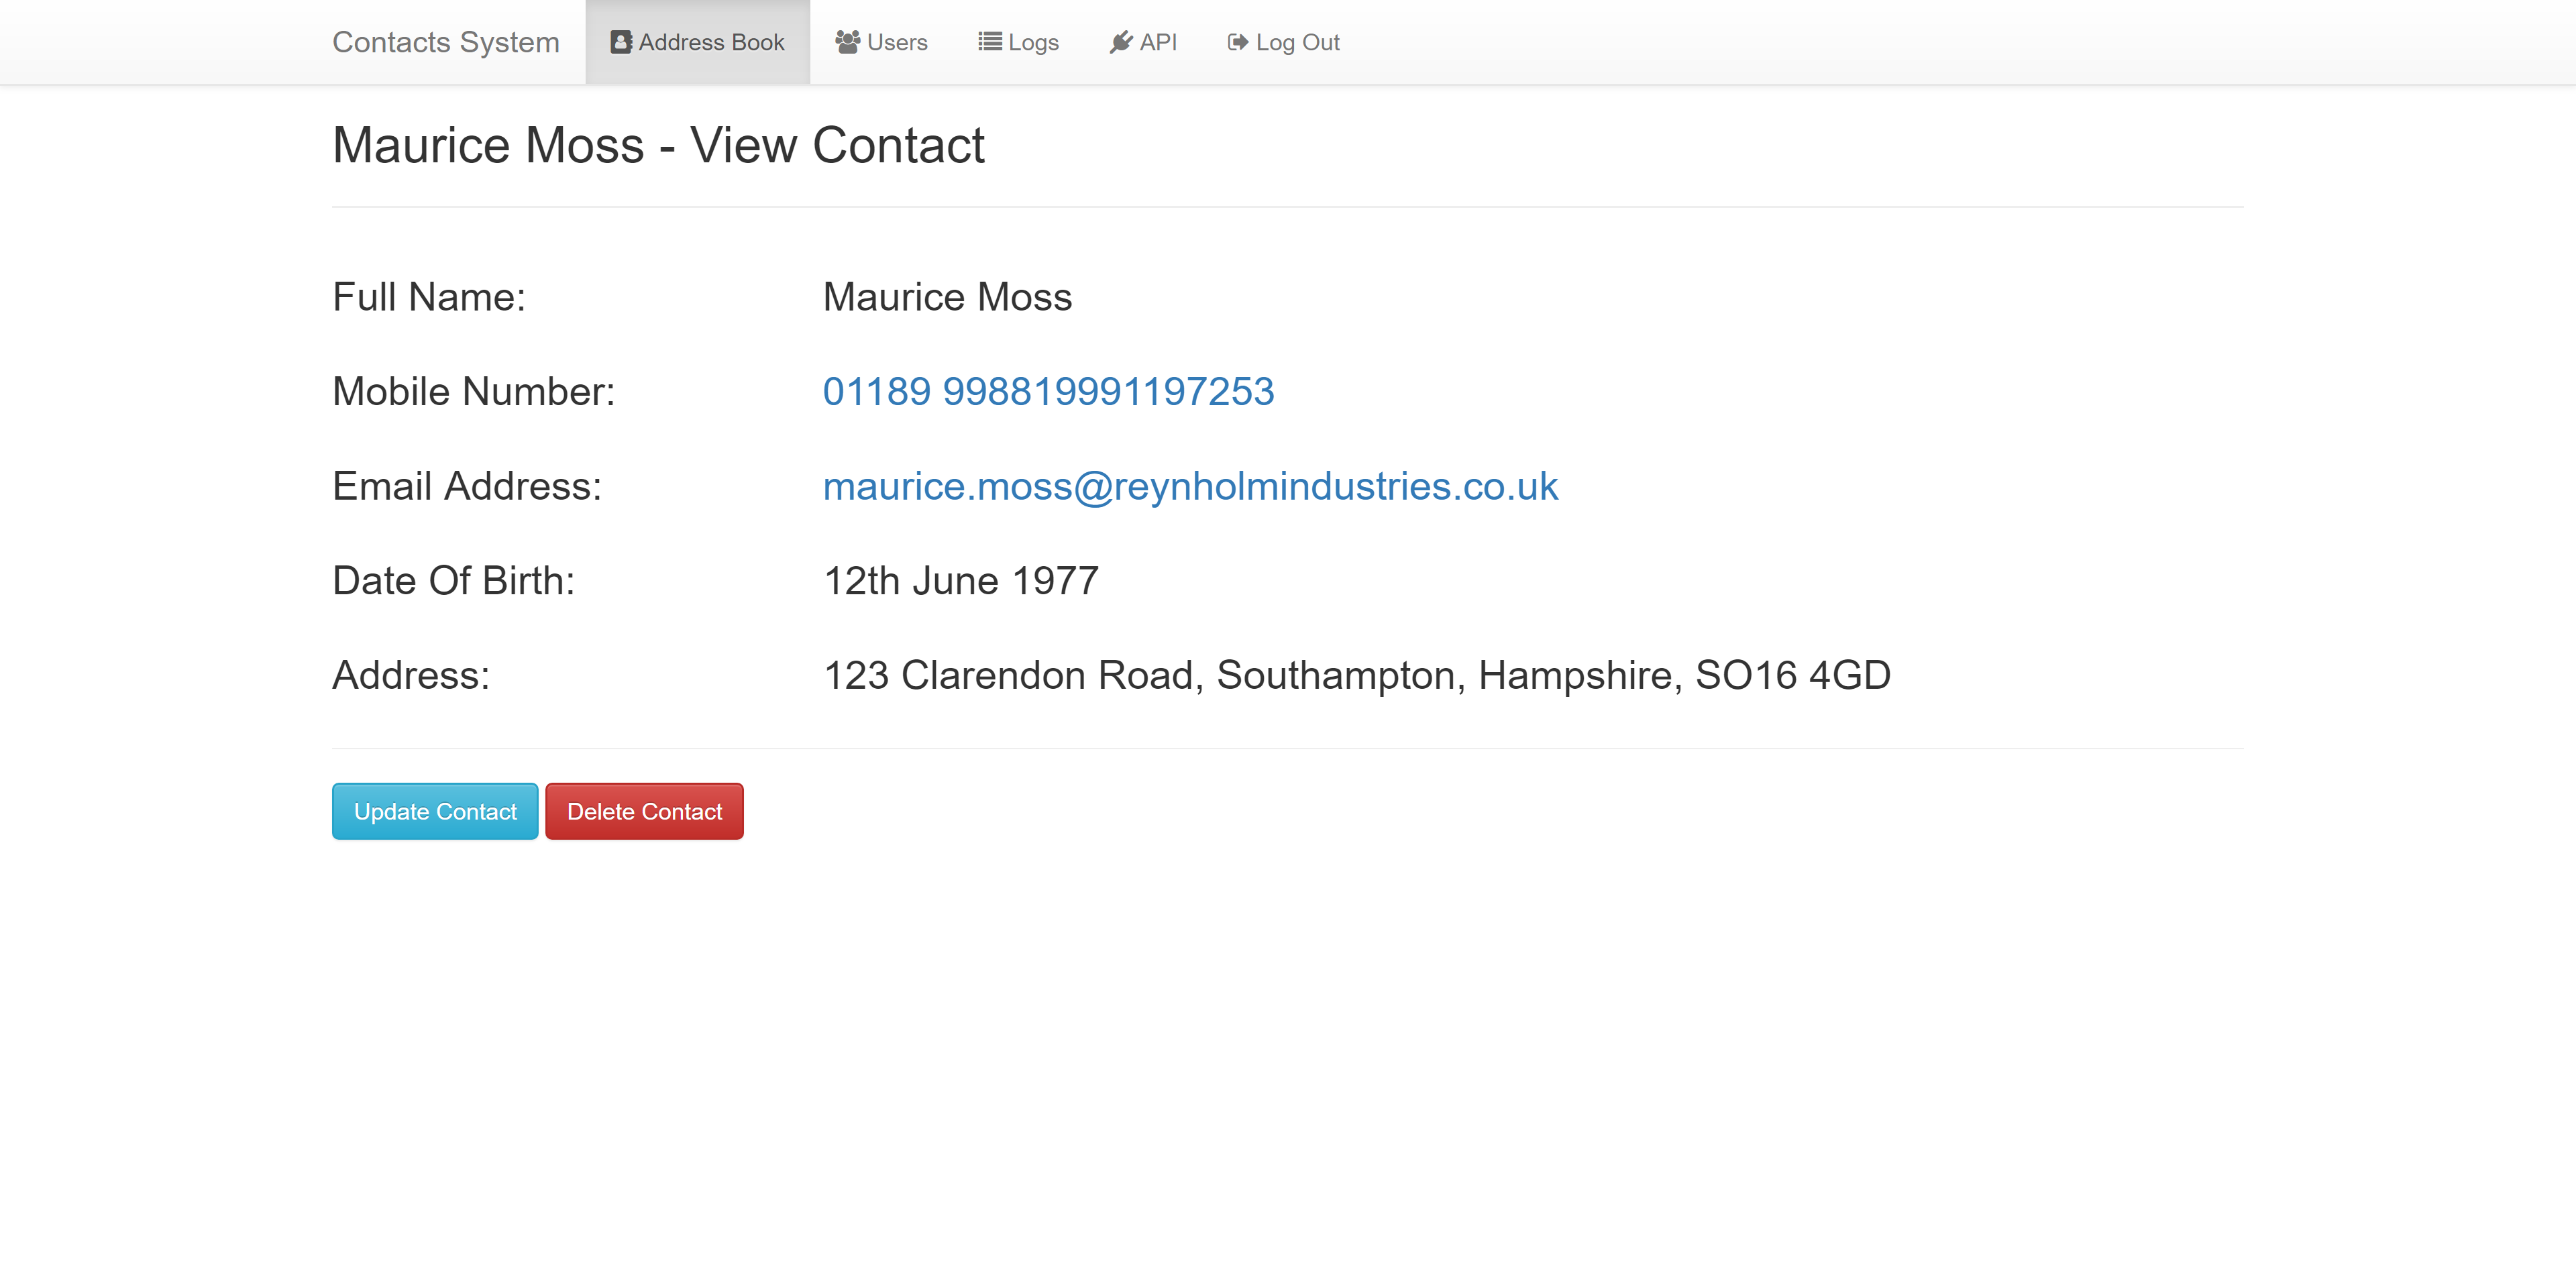Click the Users group icon
Viewport: 2576px width, 1271px height.
(x=848, y=42)
